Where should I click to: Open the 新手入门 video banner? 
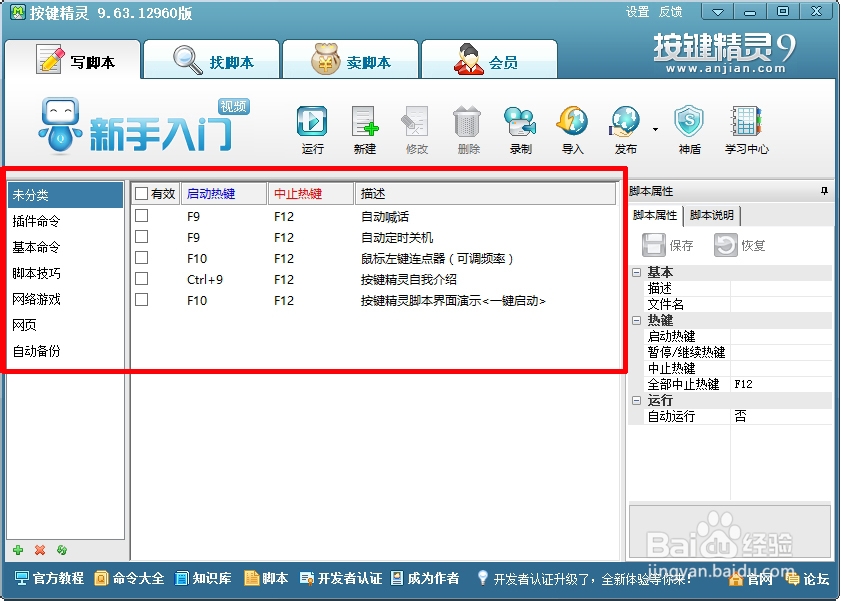coord(144,126)
